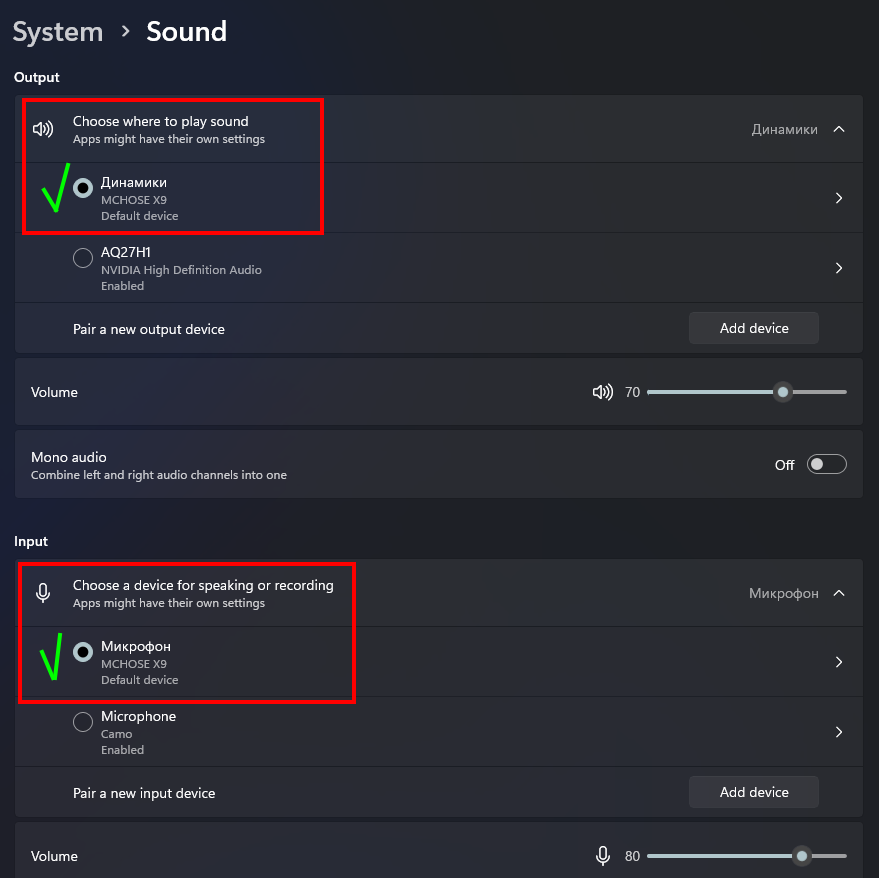Mute the input volume microphone icon
The image size is (879, 878).
(602, 856)
